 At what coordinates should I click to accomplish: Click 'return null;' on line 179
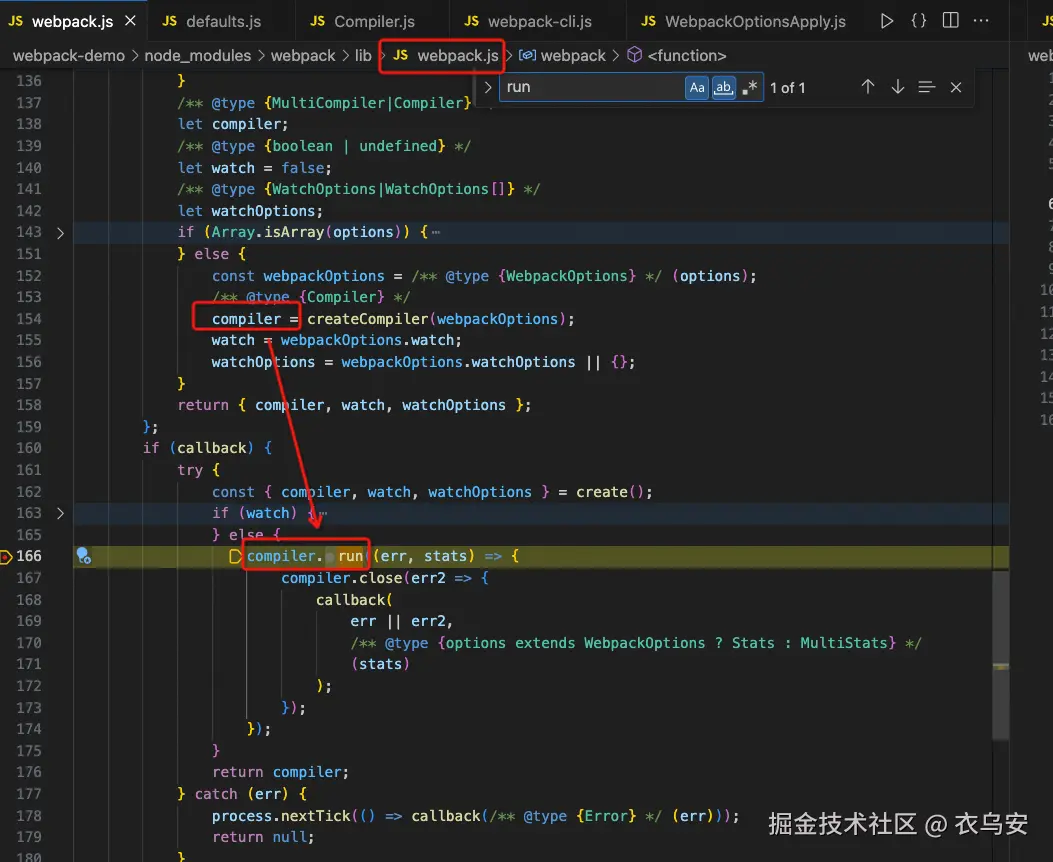[x=263, y=837]
